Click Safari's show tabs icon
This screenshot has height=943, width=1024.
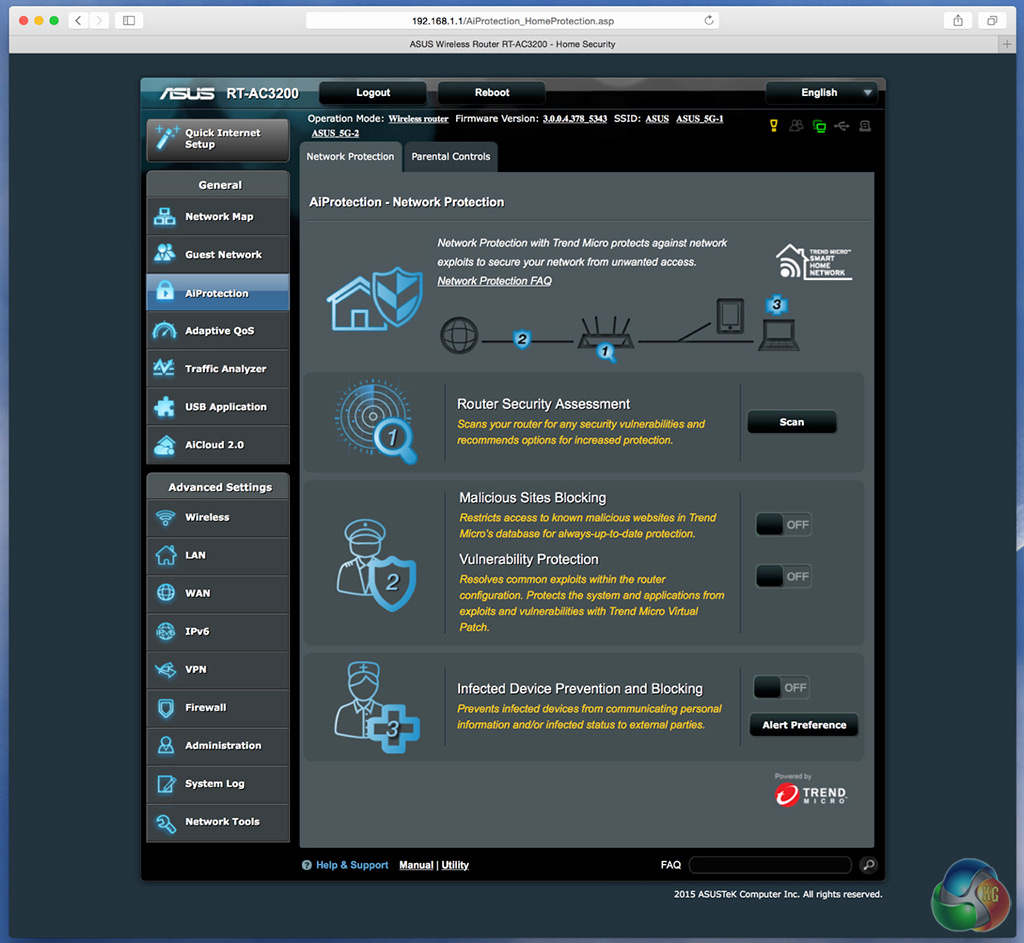(x=992, y=20)
